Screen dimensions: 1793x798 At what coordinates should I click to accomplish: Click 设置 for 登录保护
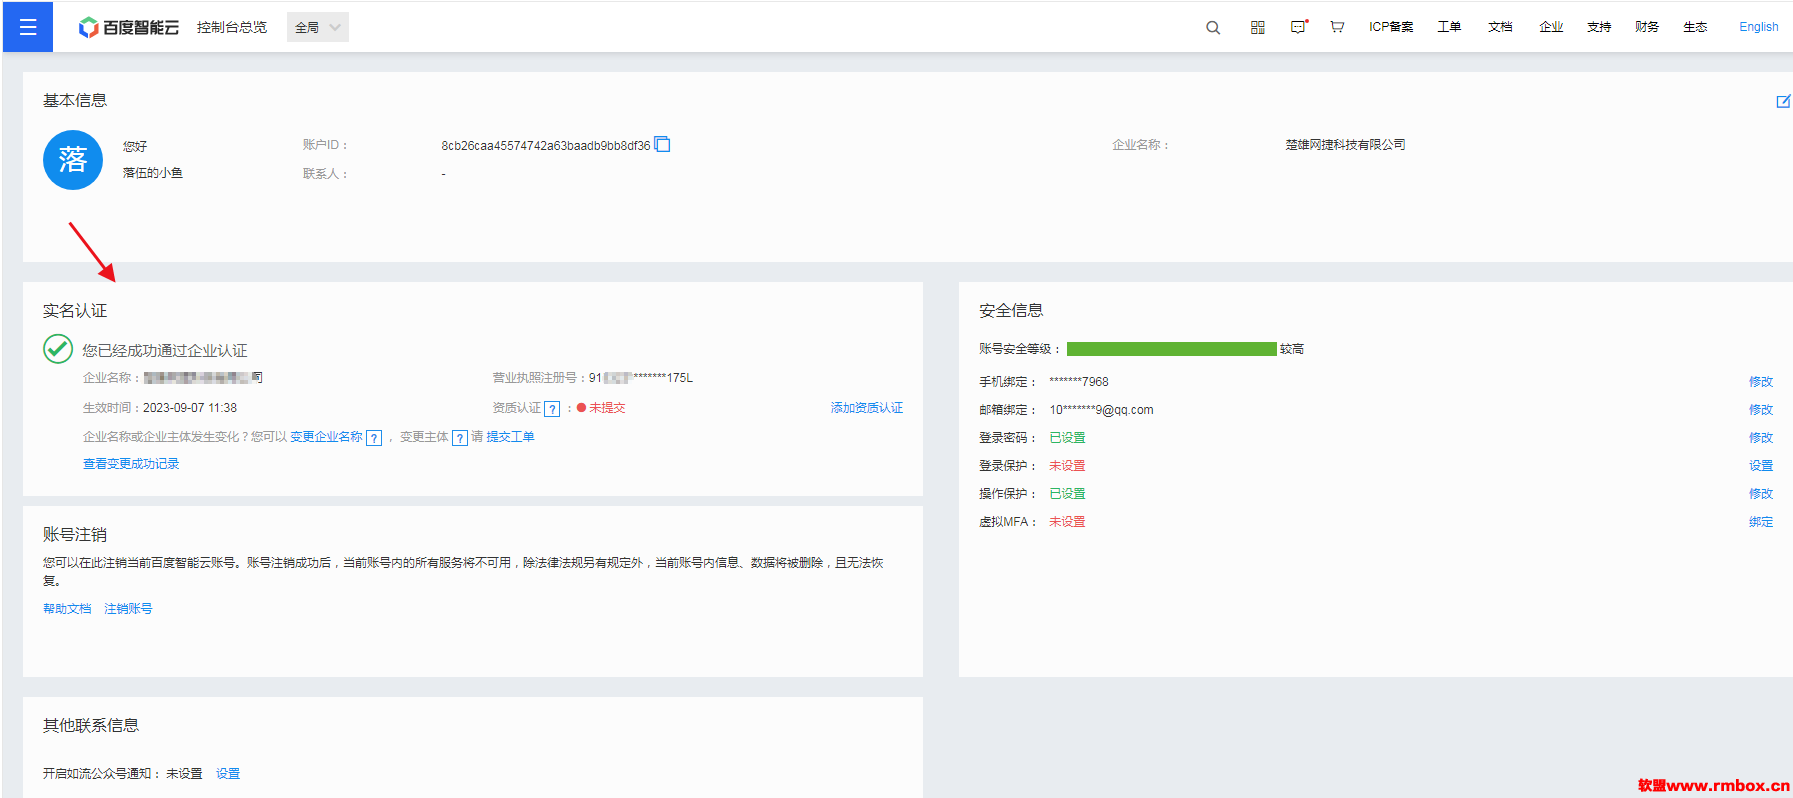1761,466
